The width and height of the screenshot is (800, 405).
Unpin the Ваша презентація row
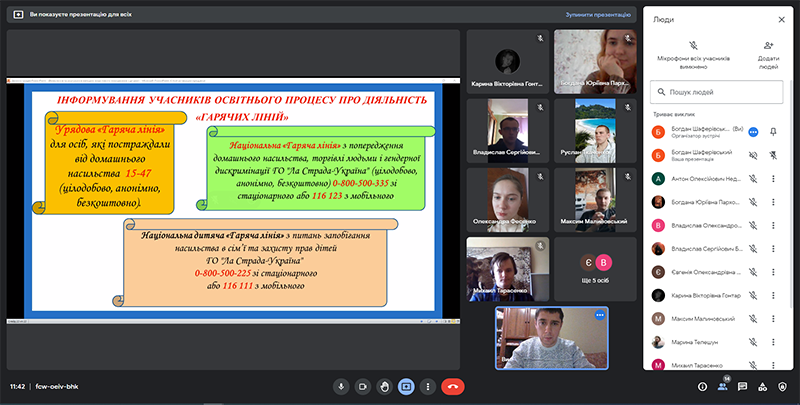(x=773, y=156)
